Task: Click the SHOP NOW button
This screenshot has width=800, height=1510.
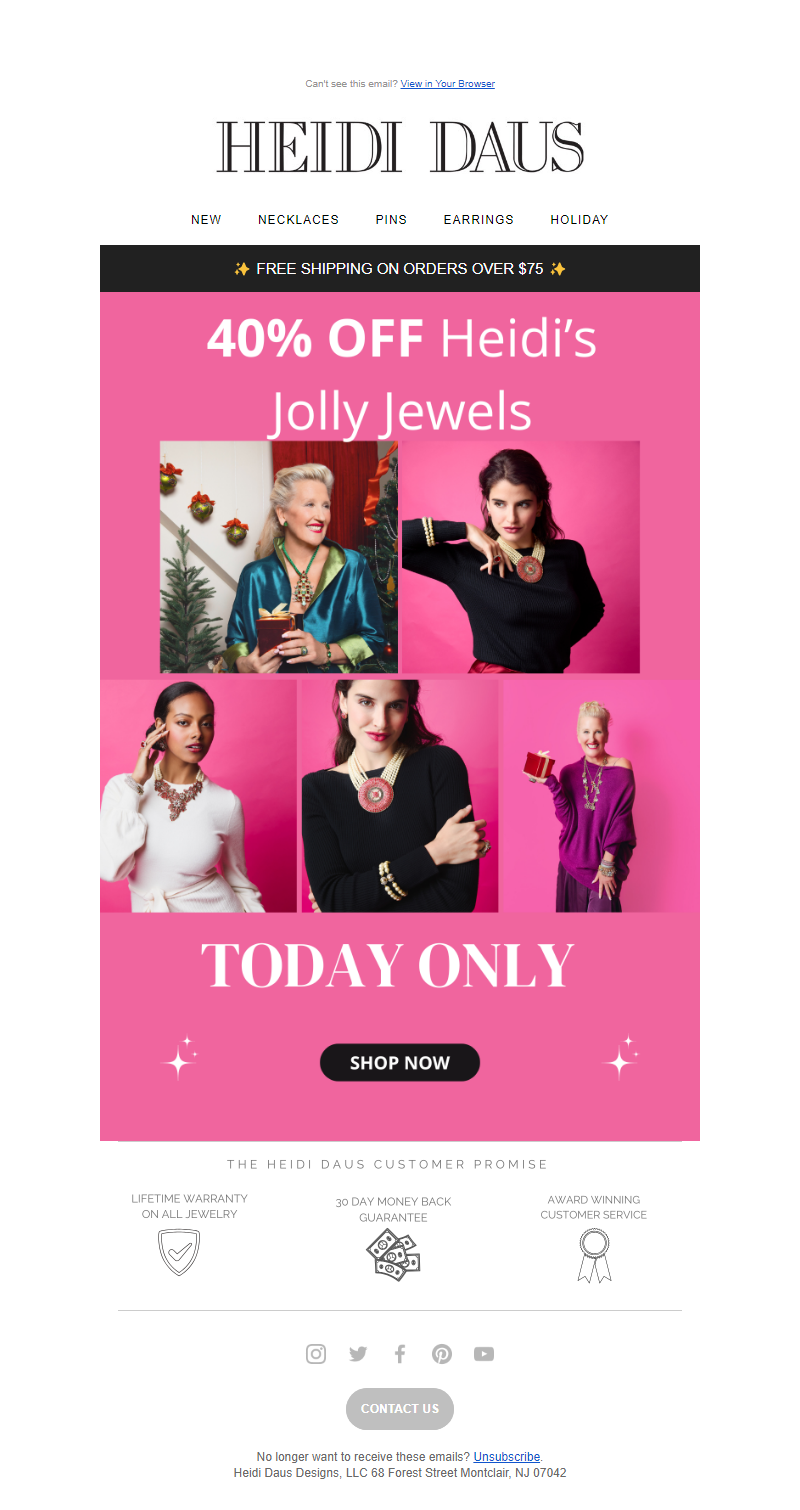Action: pos(400,1063)
